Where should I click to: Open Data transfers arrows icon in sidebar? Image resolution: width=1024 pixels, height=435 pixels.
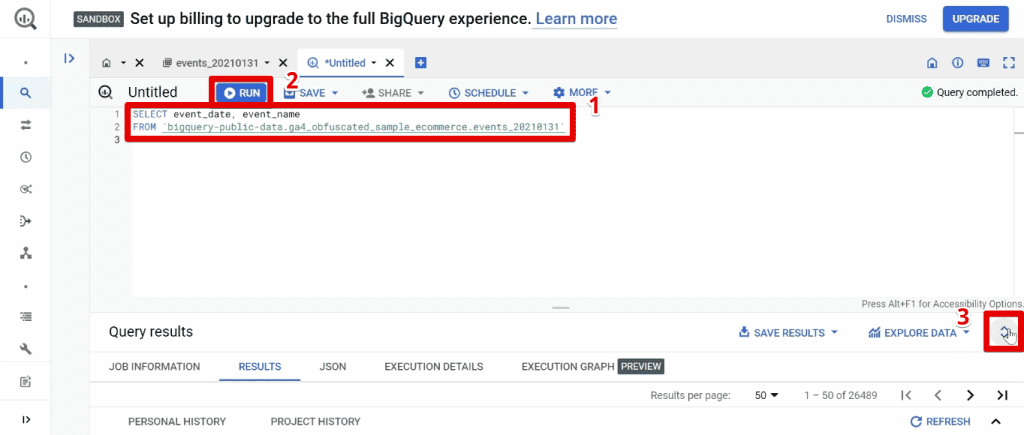click(x=25, y=125)
